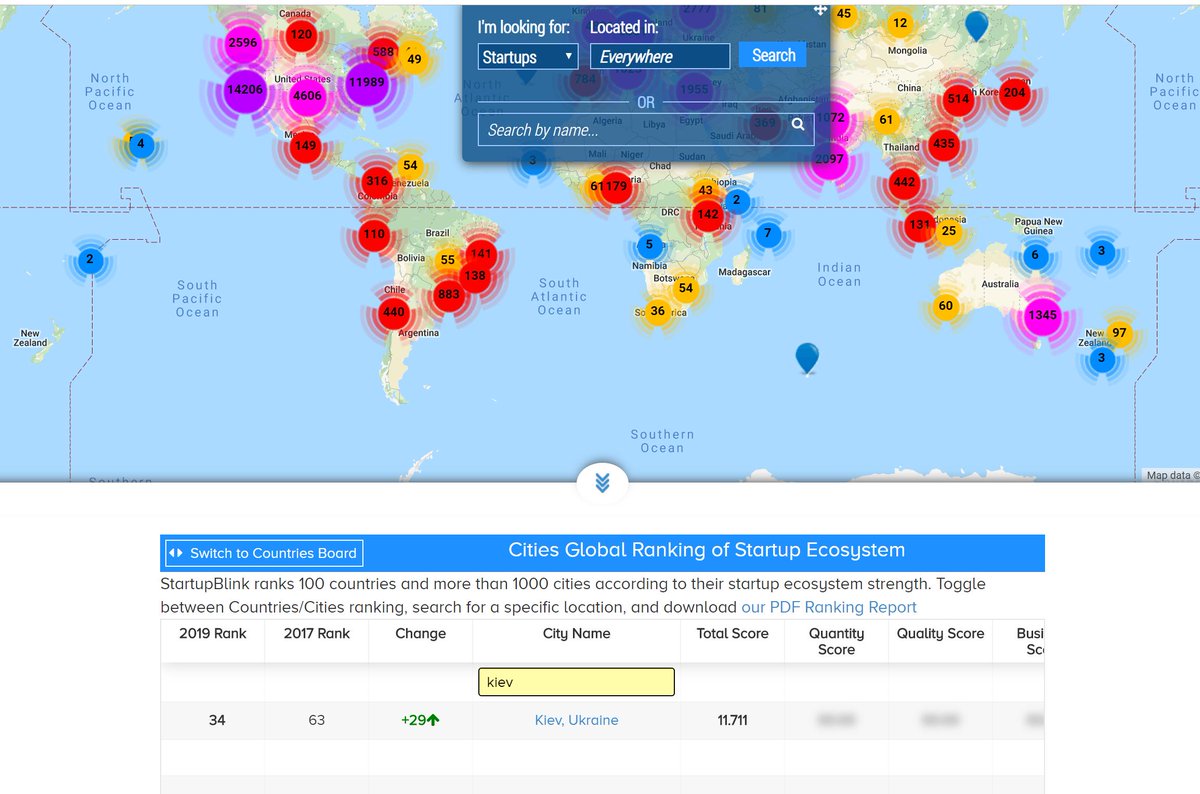
Task: Click the blue 7 cluster near Madagascar
Action: point(767,234)
